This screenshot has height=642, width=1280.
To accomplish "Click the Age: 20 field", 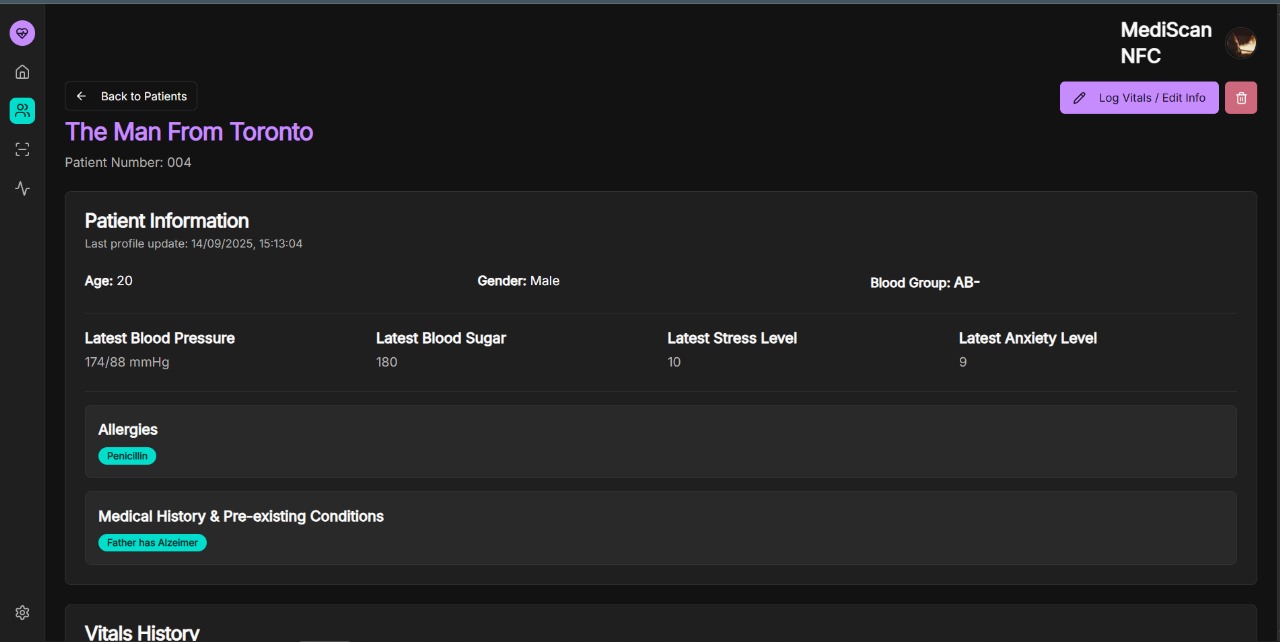I will tap(109, 281).
